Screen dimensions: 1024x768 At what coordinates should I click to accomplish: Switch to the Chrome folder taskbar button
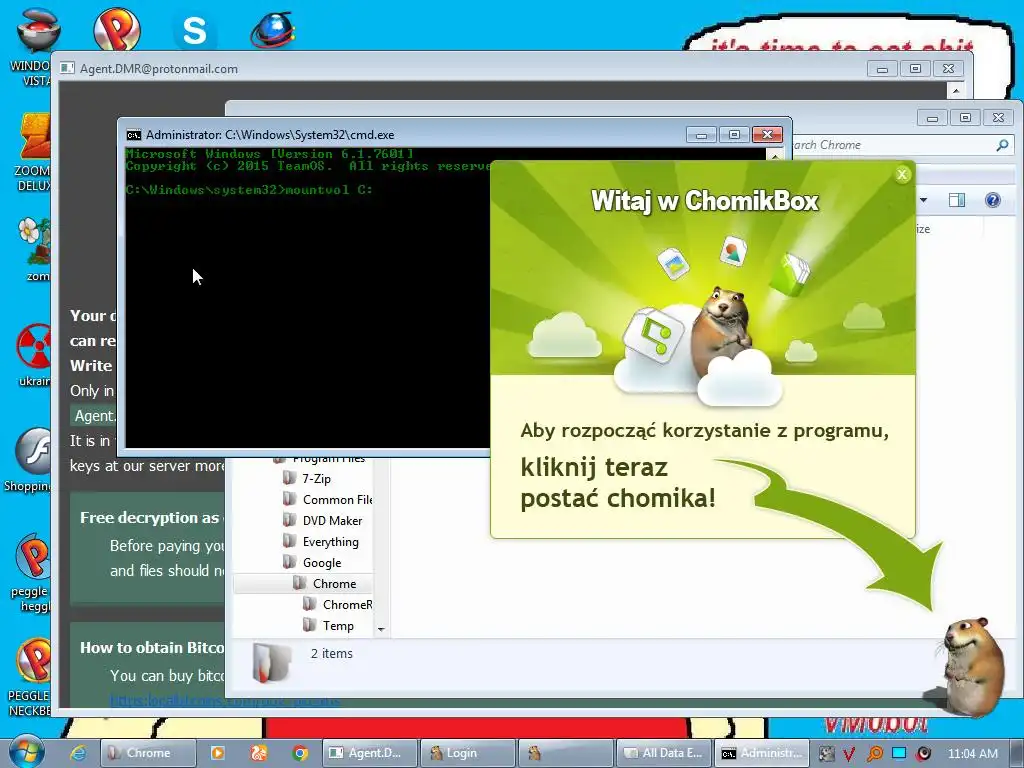tap(148, 753)
